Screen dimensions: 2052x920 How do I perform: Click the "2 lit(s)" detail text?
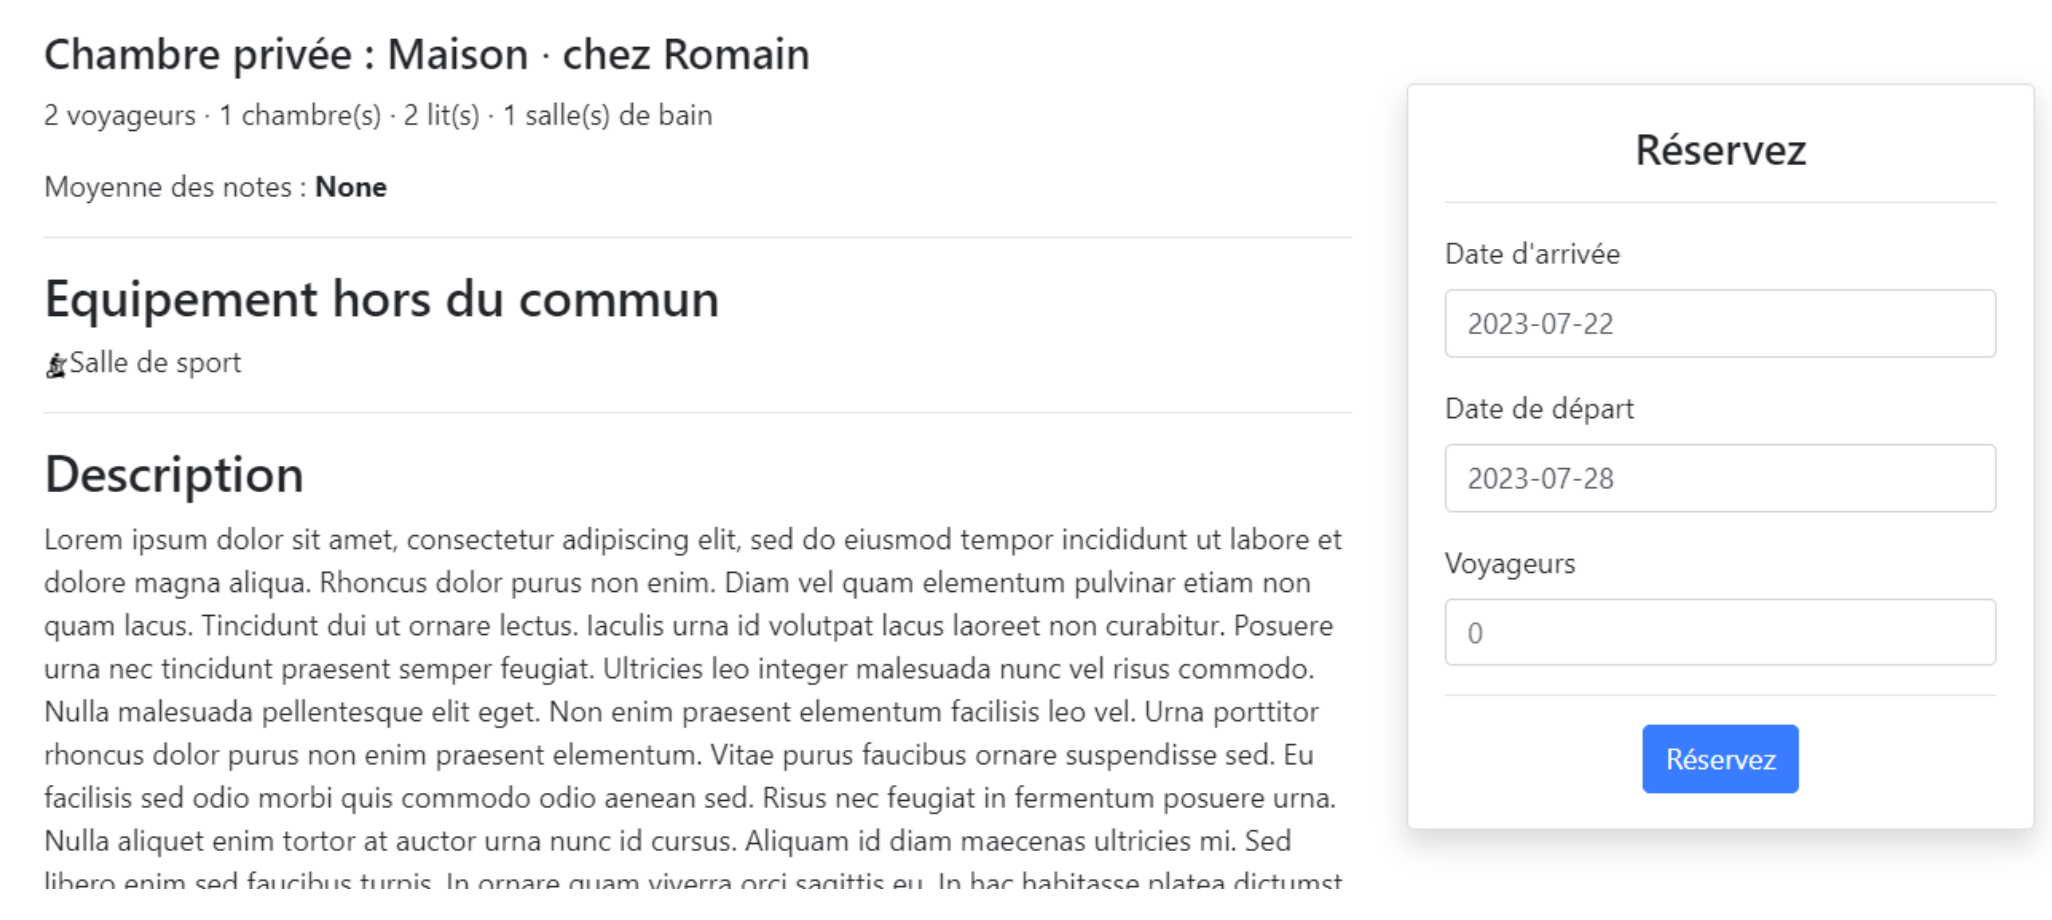pos(441,116)
